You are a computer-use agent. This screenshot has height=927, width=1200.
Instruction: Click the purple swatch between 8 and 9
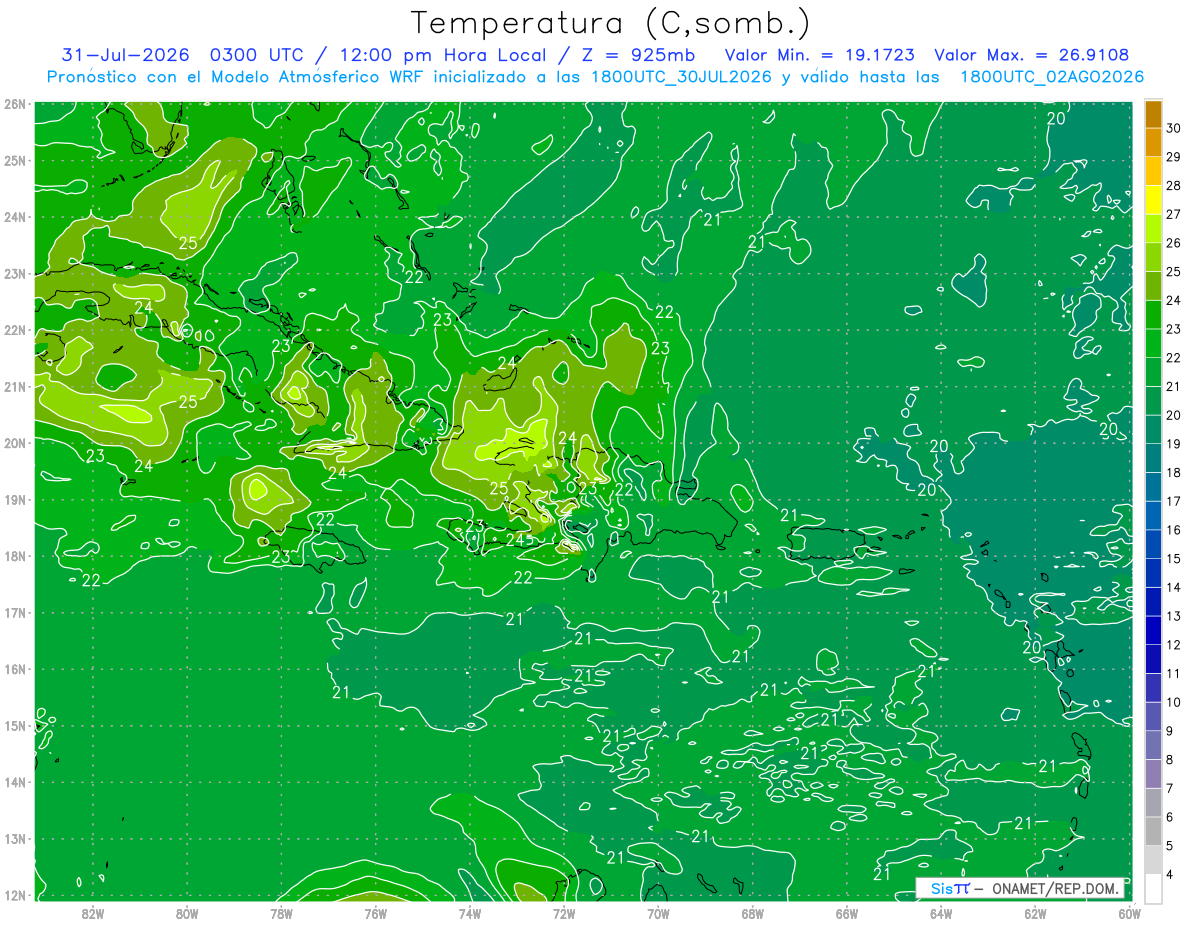(x=1153, y=746)
